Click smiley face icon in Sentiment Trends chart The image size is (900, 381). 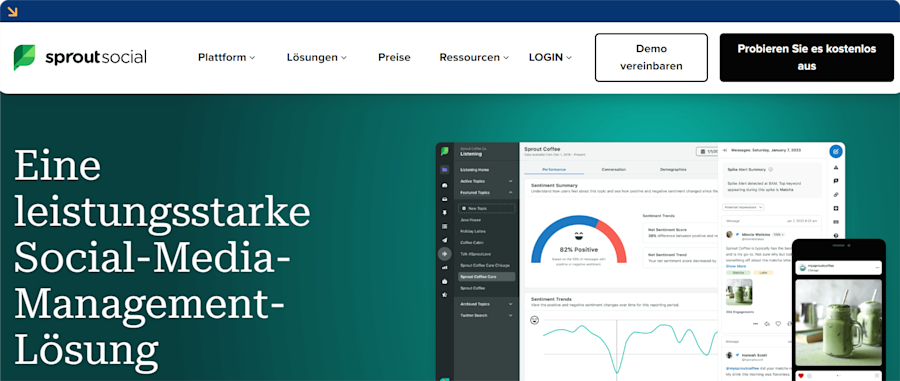tap(534, 320)
